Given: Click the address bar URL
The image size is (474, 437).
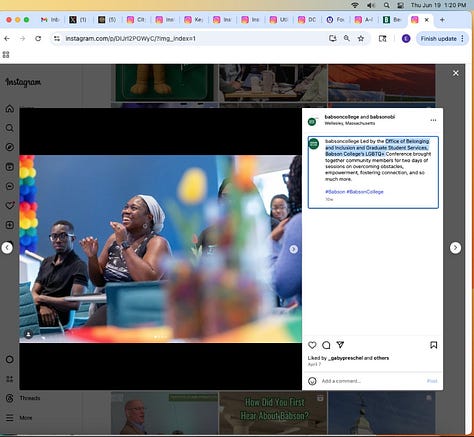Looking at the screenshot, I should 130,39.
